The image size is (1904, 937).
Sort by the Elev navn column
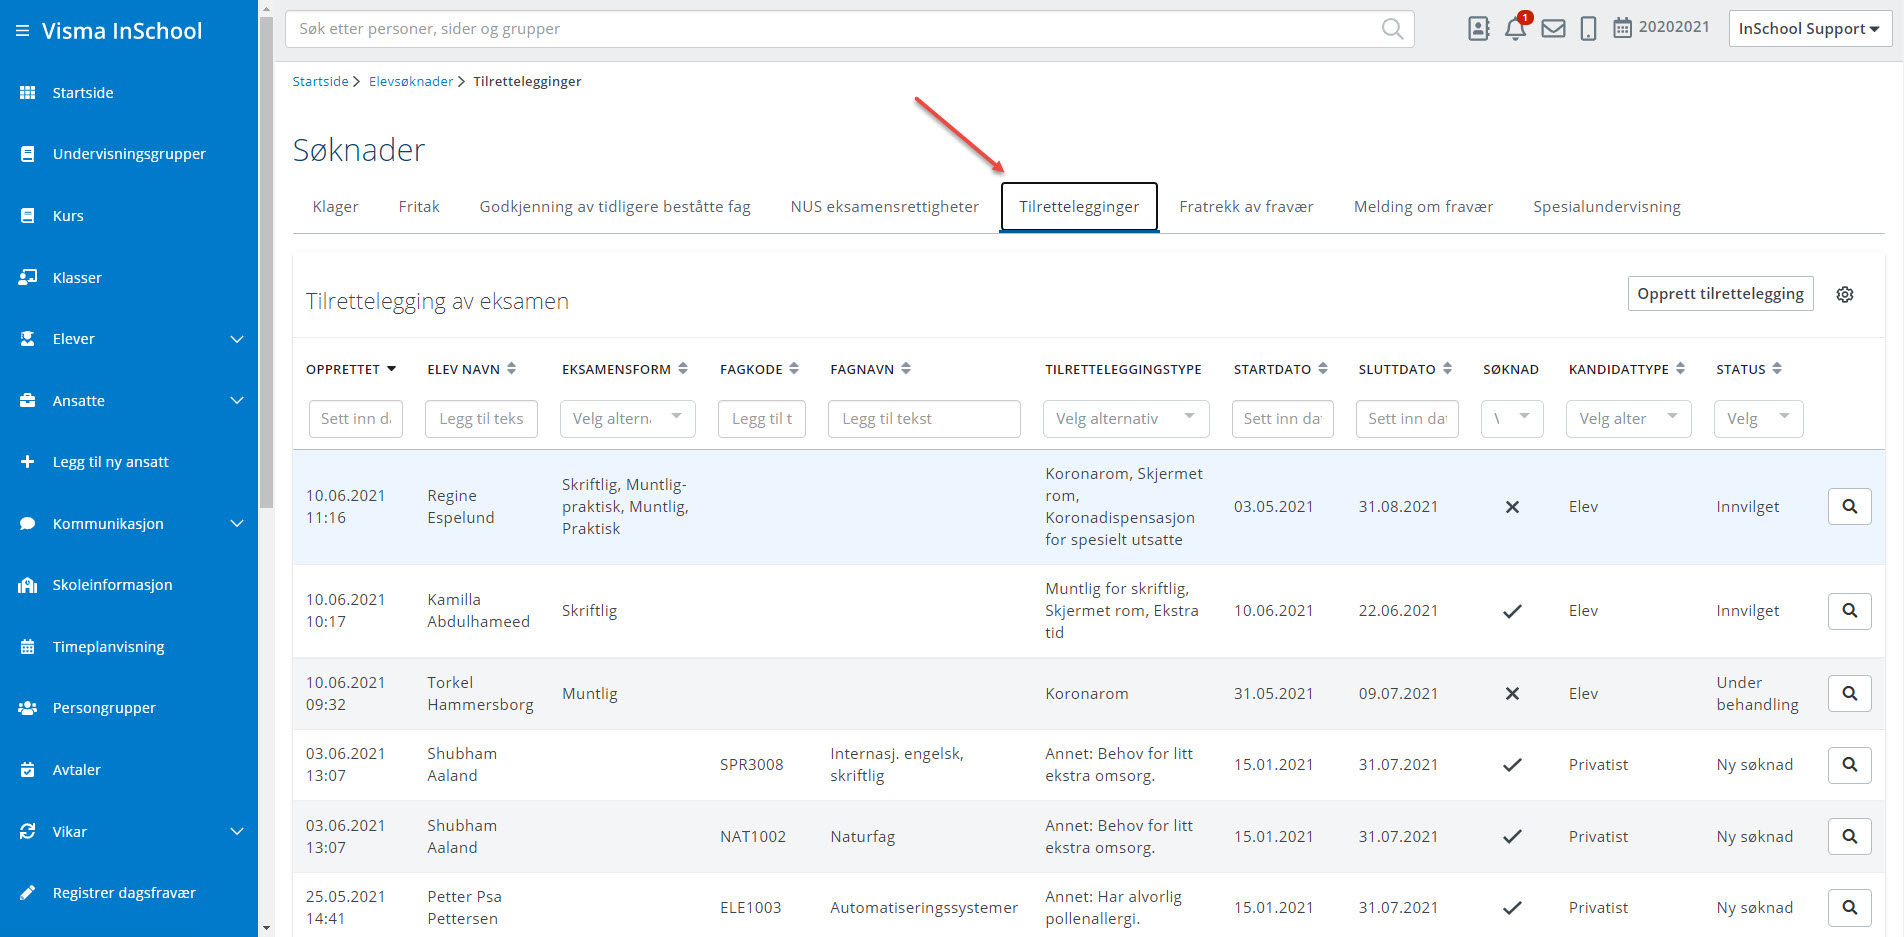(472, 369)
